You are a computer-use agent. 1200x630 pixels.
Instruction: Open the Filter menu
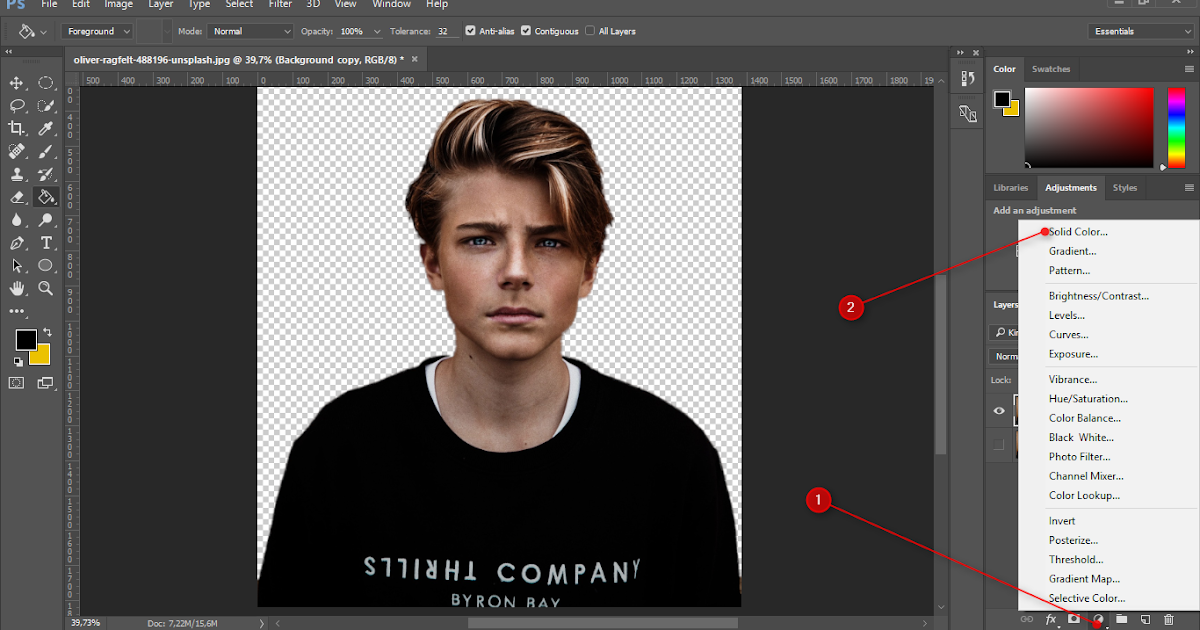click(x=280, y=5)
